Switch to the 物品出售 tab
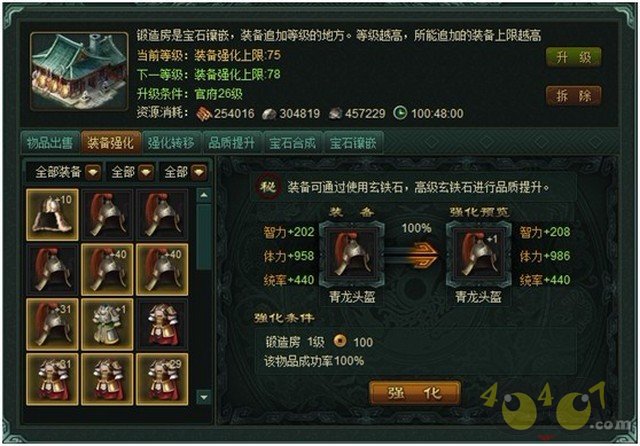Viewport: 640px width, 446px height. point(50,142)
